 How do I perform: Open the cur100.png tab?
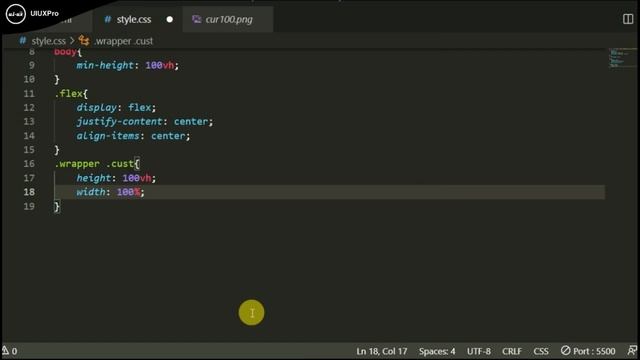[229, 20]
